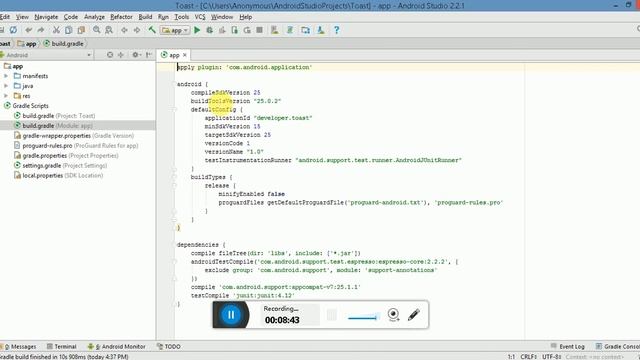Click the Sync Project with Gradle icon

[290, 30]
